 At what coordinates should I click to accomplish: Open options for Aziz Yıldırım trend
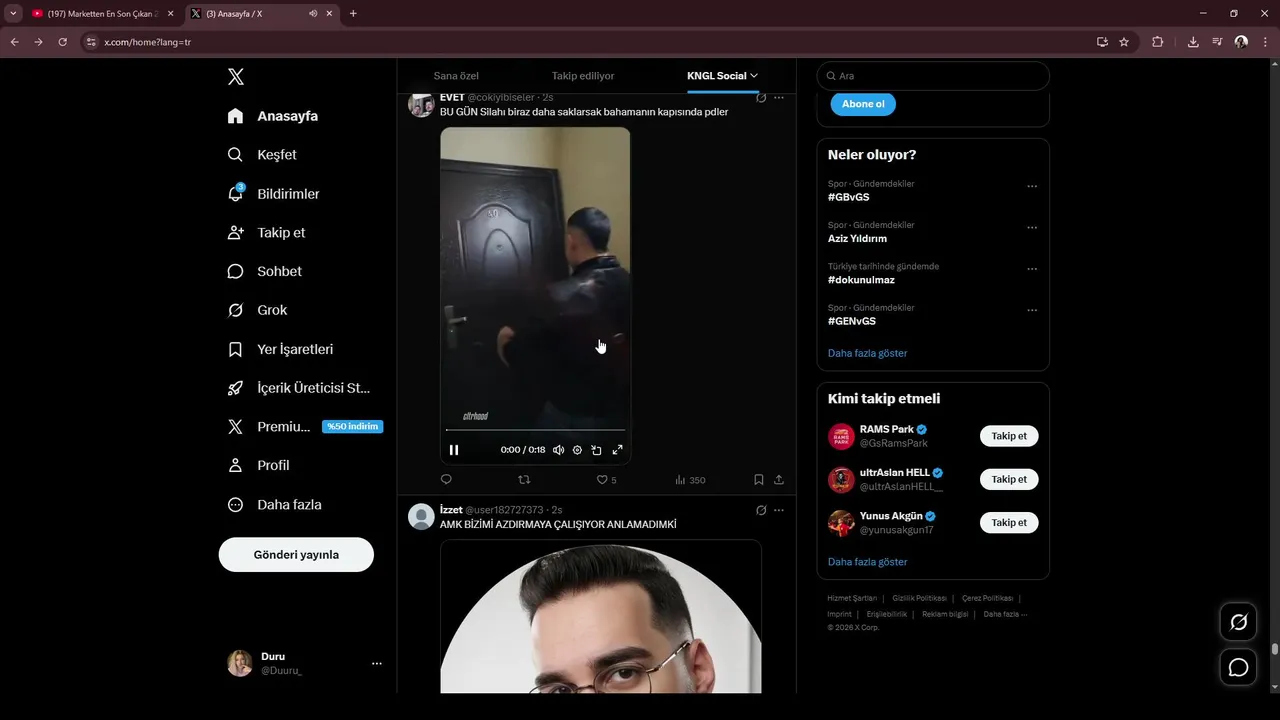tap(1032, 227)
